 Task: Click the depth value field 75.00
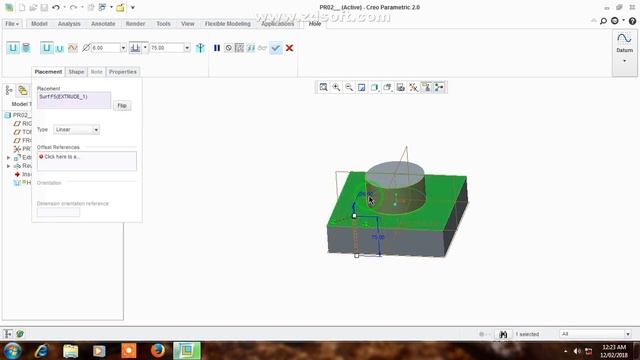(x=167, y=48)
